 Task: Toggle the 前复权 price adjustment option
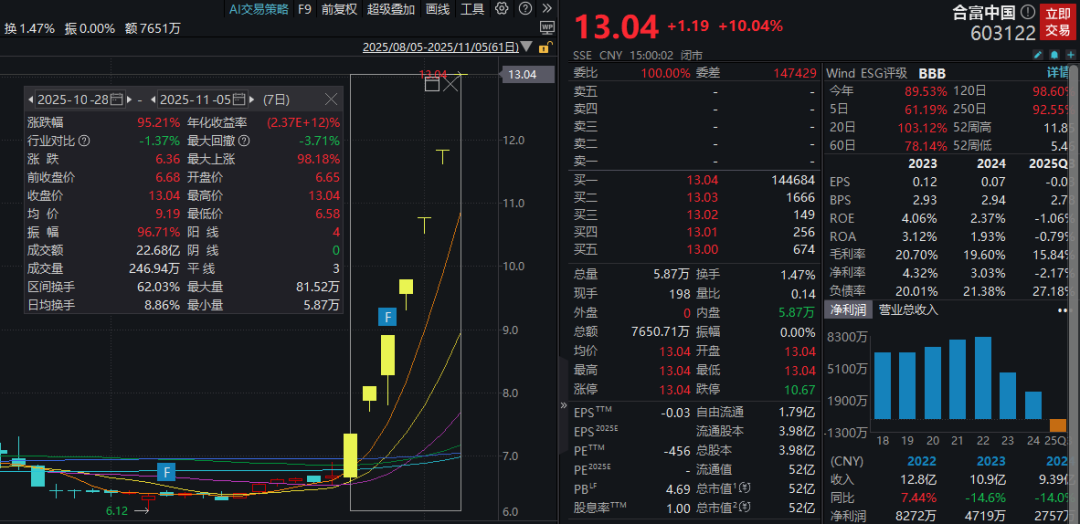coord(340,9)
